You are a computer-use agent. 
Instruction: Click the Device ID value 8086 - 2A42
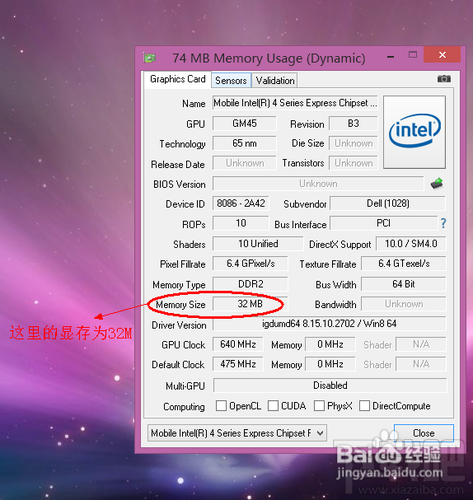click(x=241, y=203)
